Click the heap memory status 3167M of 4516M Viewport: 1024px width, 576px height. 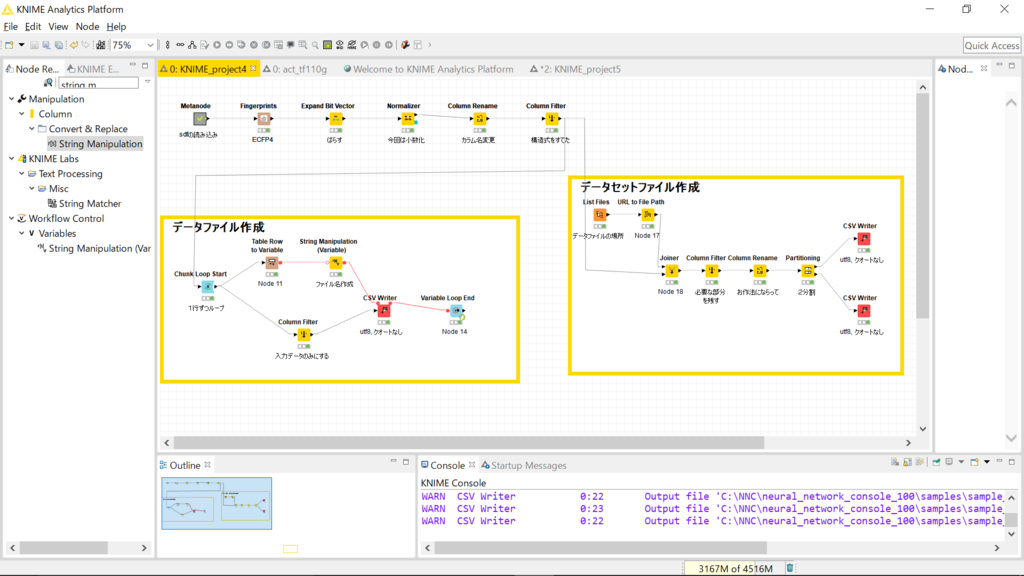point(735,568)
